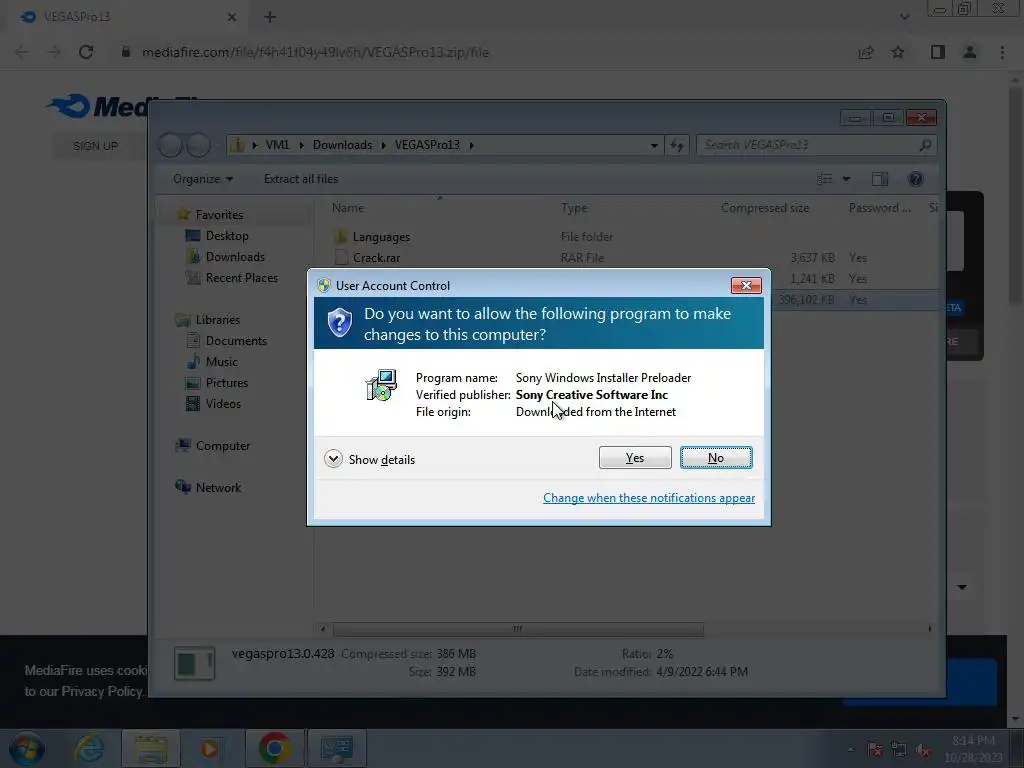The width and height of the screenshot is (1024, 768).
Task: Open File Explorer taskbar icon
Action: 151,748
